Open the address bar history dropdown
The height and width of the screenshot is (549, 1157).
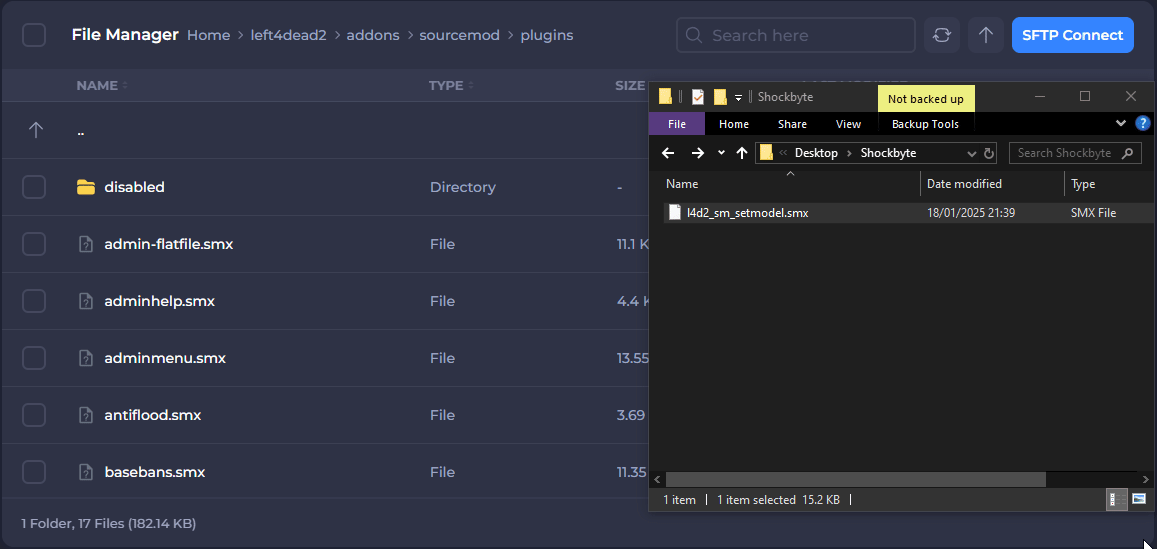click(971, 154)
